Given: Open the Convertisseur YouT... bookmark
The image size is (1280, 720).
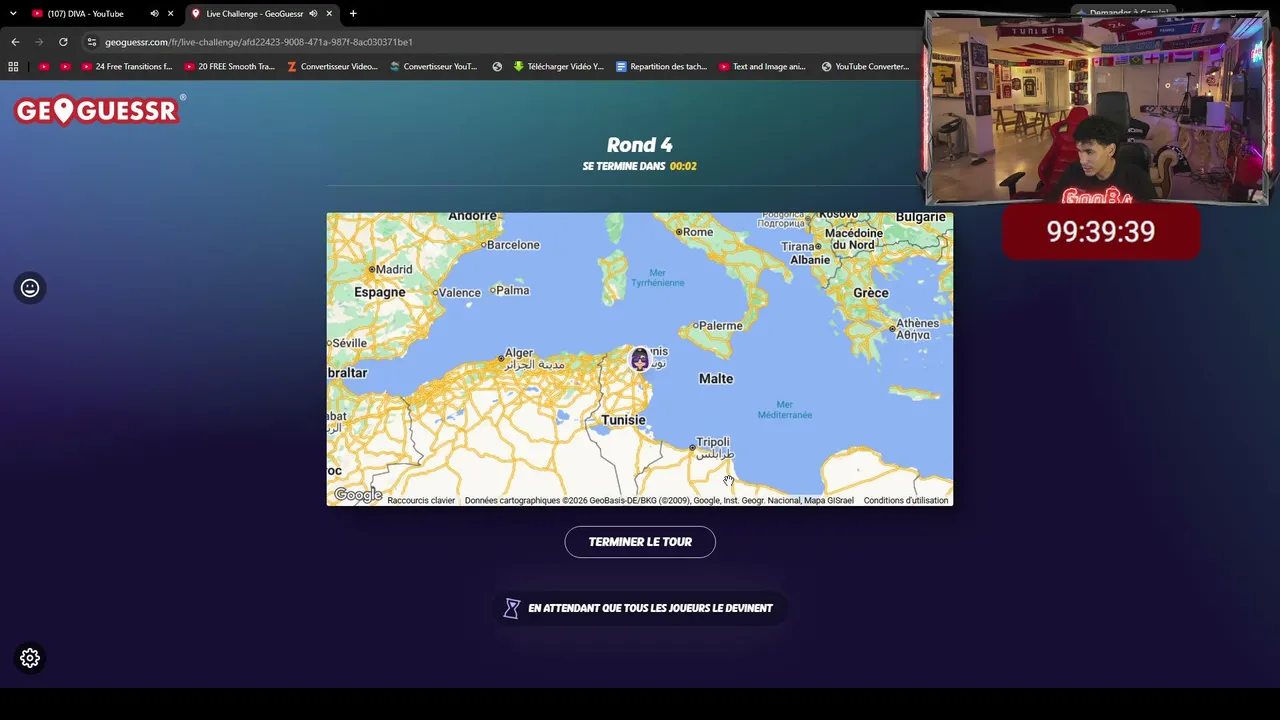Looking at the screenshot, I should 434,67.
